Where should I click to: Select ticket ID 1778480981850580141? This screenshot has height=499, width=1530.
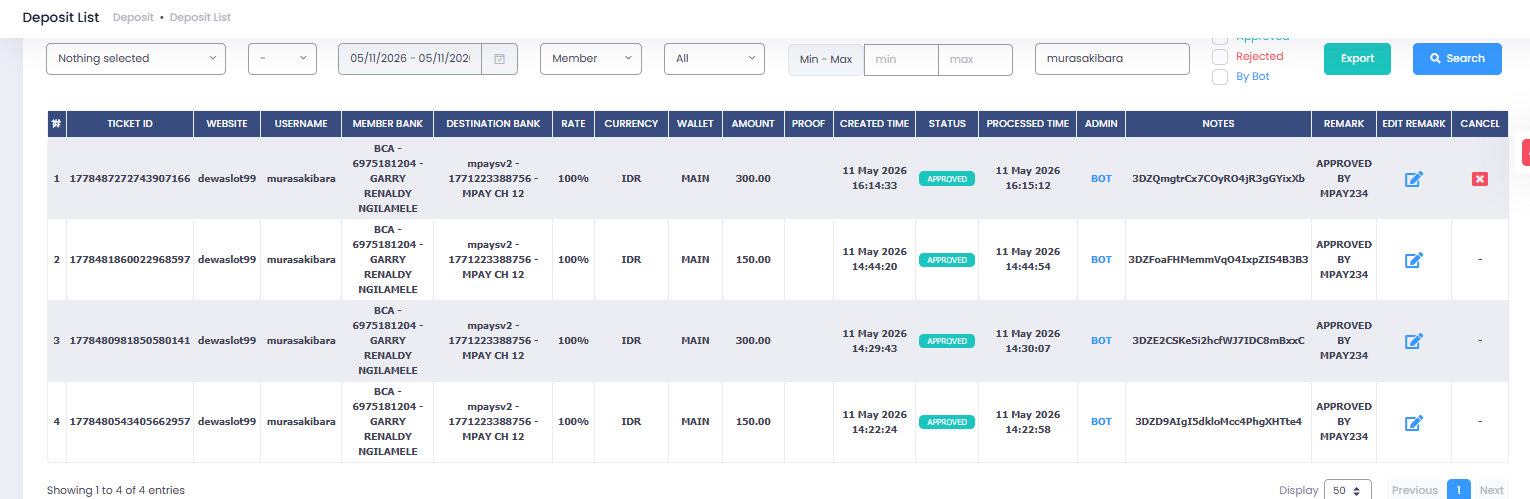130,341
